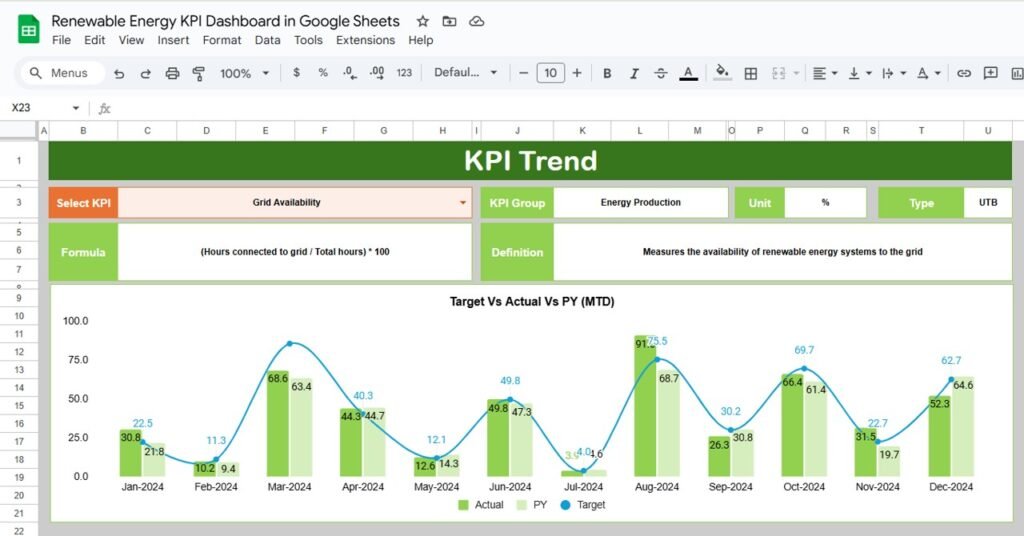
Task: Insert a comment
Action: point(991,72)
